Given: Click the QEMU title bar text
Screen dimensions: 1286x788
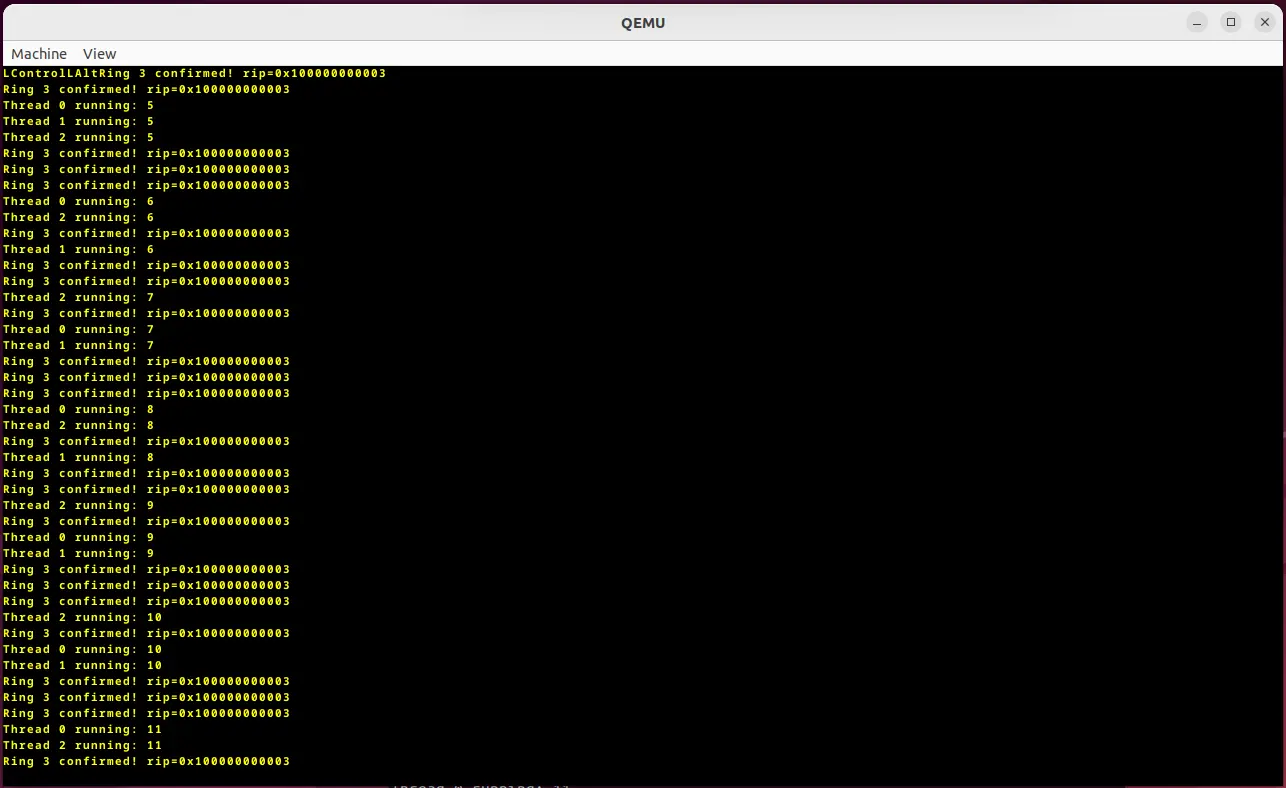Looking at the screenshot, I should click(643, 23).
